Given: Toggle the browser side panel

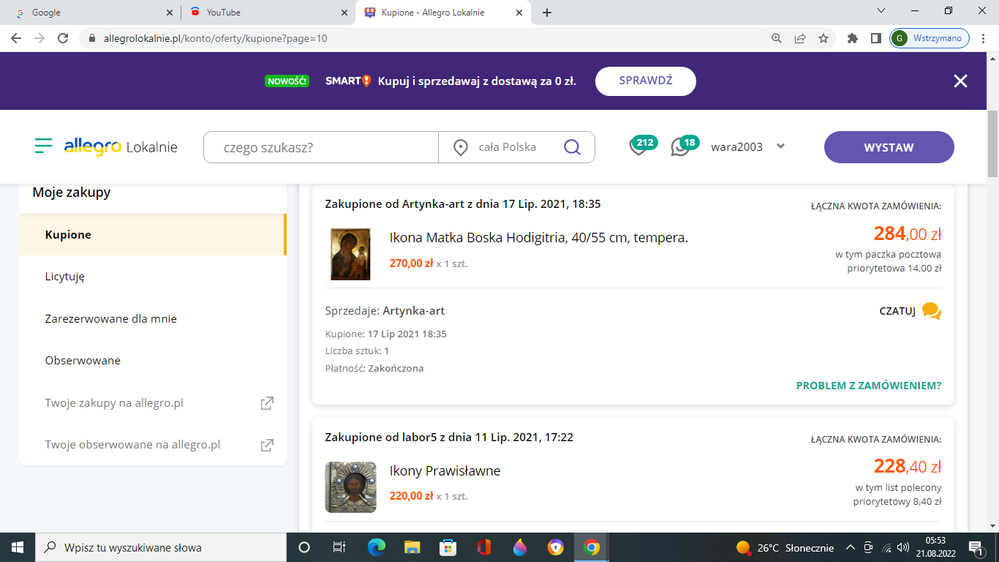Looking at the screenshot, I should [876, 38].
